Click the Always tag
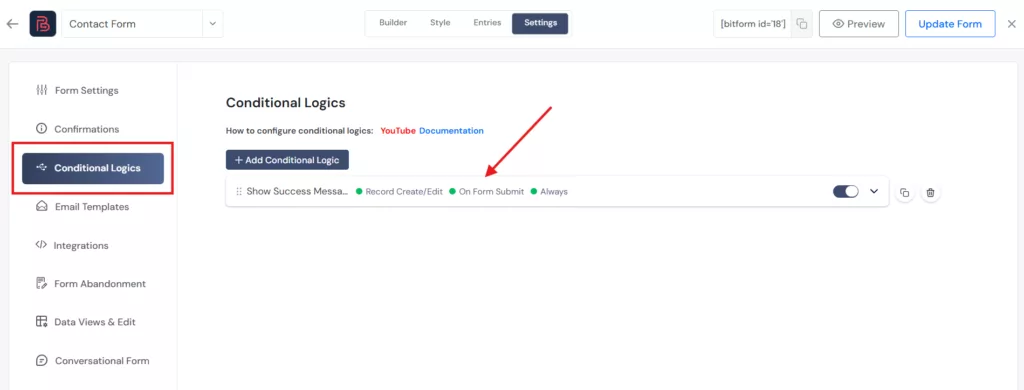Screen dimensions: 1024x390 point(549,192)
